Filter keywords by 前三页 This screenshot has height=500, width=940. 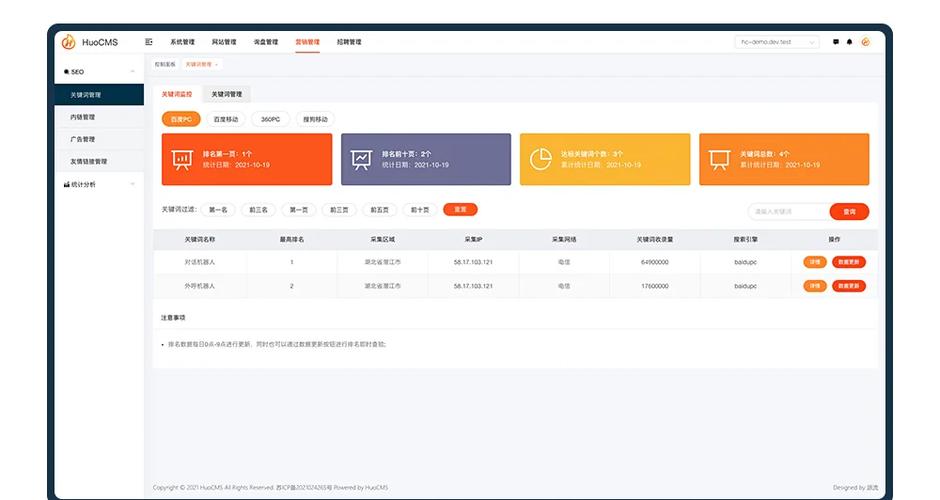click(339, 210)
